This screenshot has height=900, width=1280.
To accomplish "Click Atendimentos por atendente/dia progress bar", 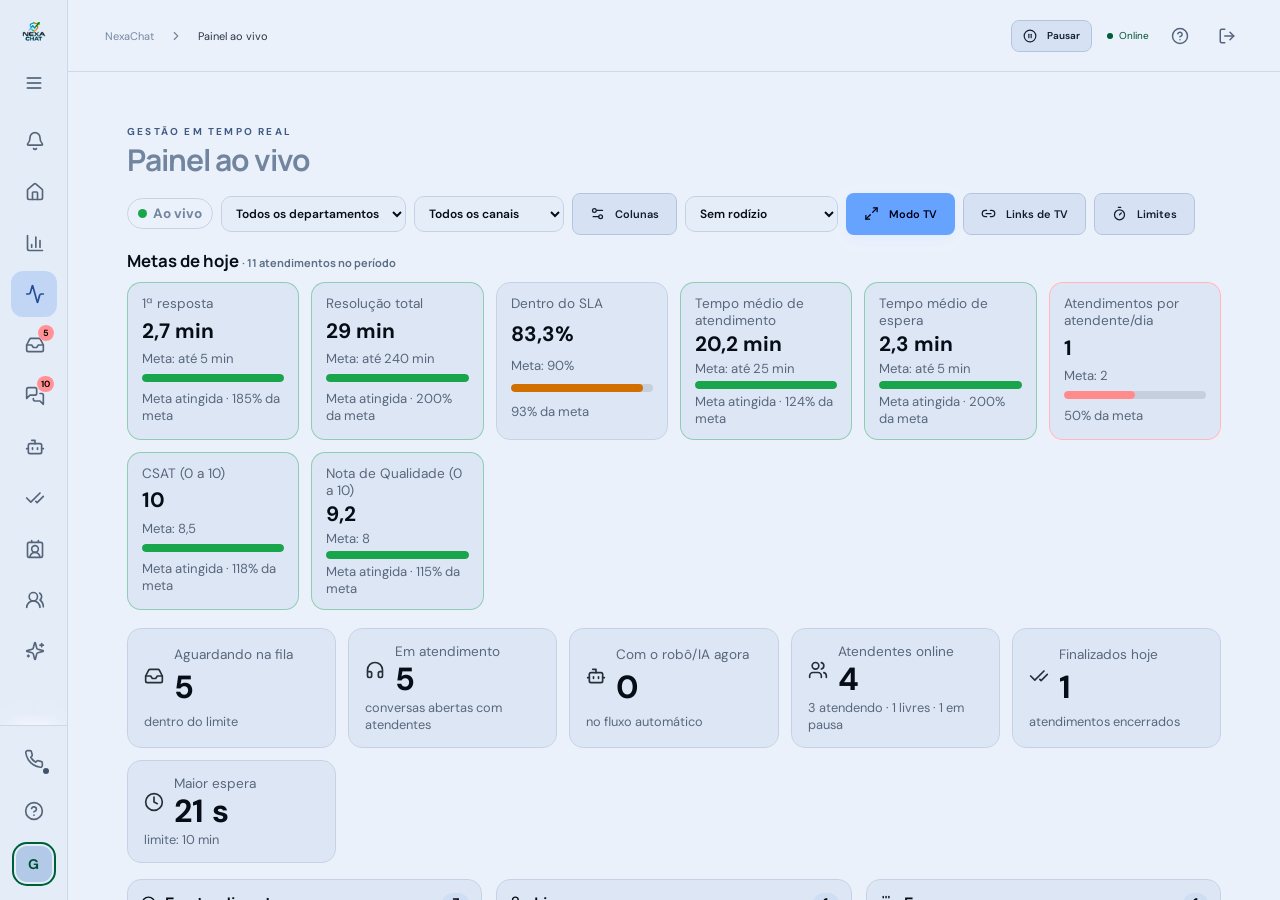I will pos(1135,395).
